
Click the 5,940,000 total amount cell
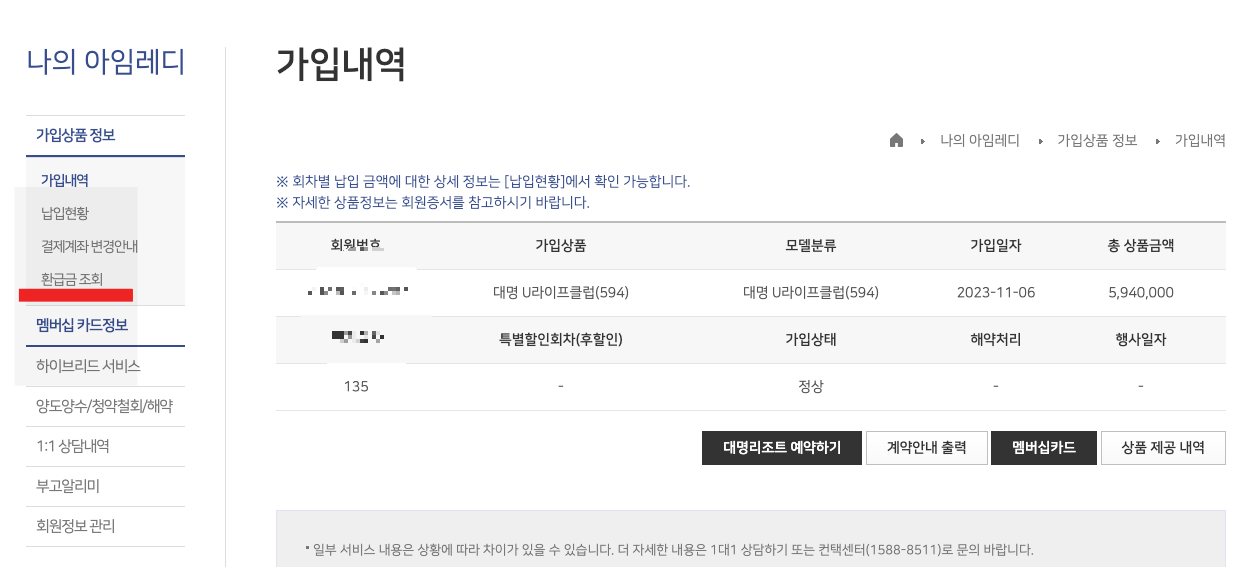[1141, 293]
